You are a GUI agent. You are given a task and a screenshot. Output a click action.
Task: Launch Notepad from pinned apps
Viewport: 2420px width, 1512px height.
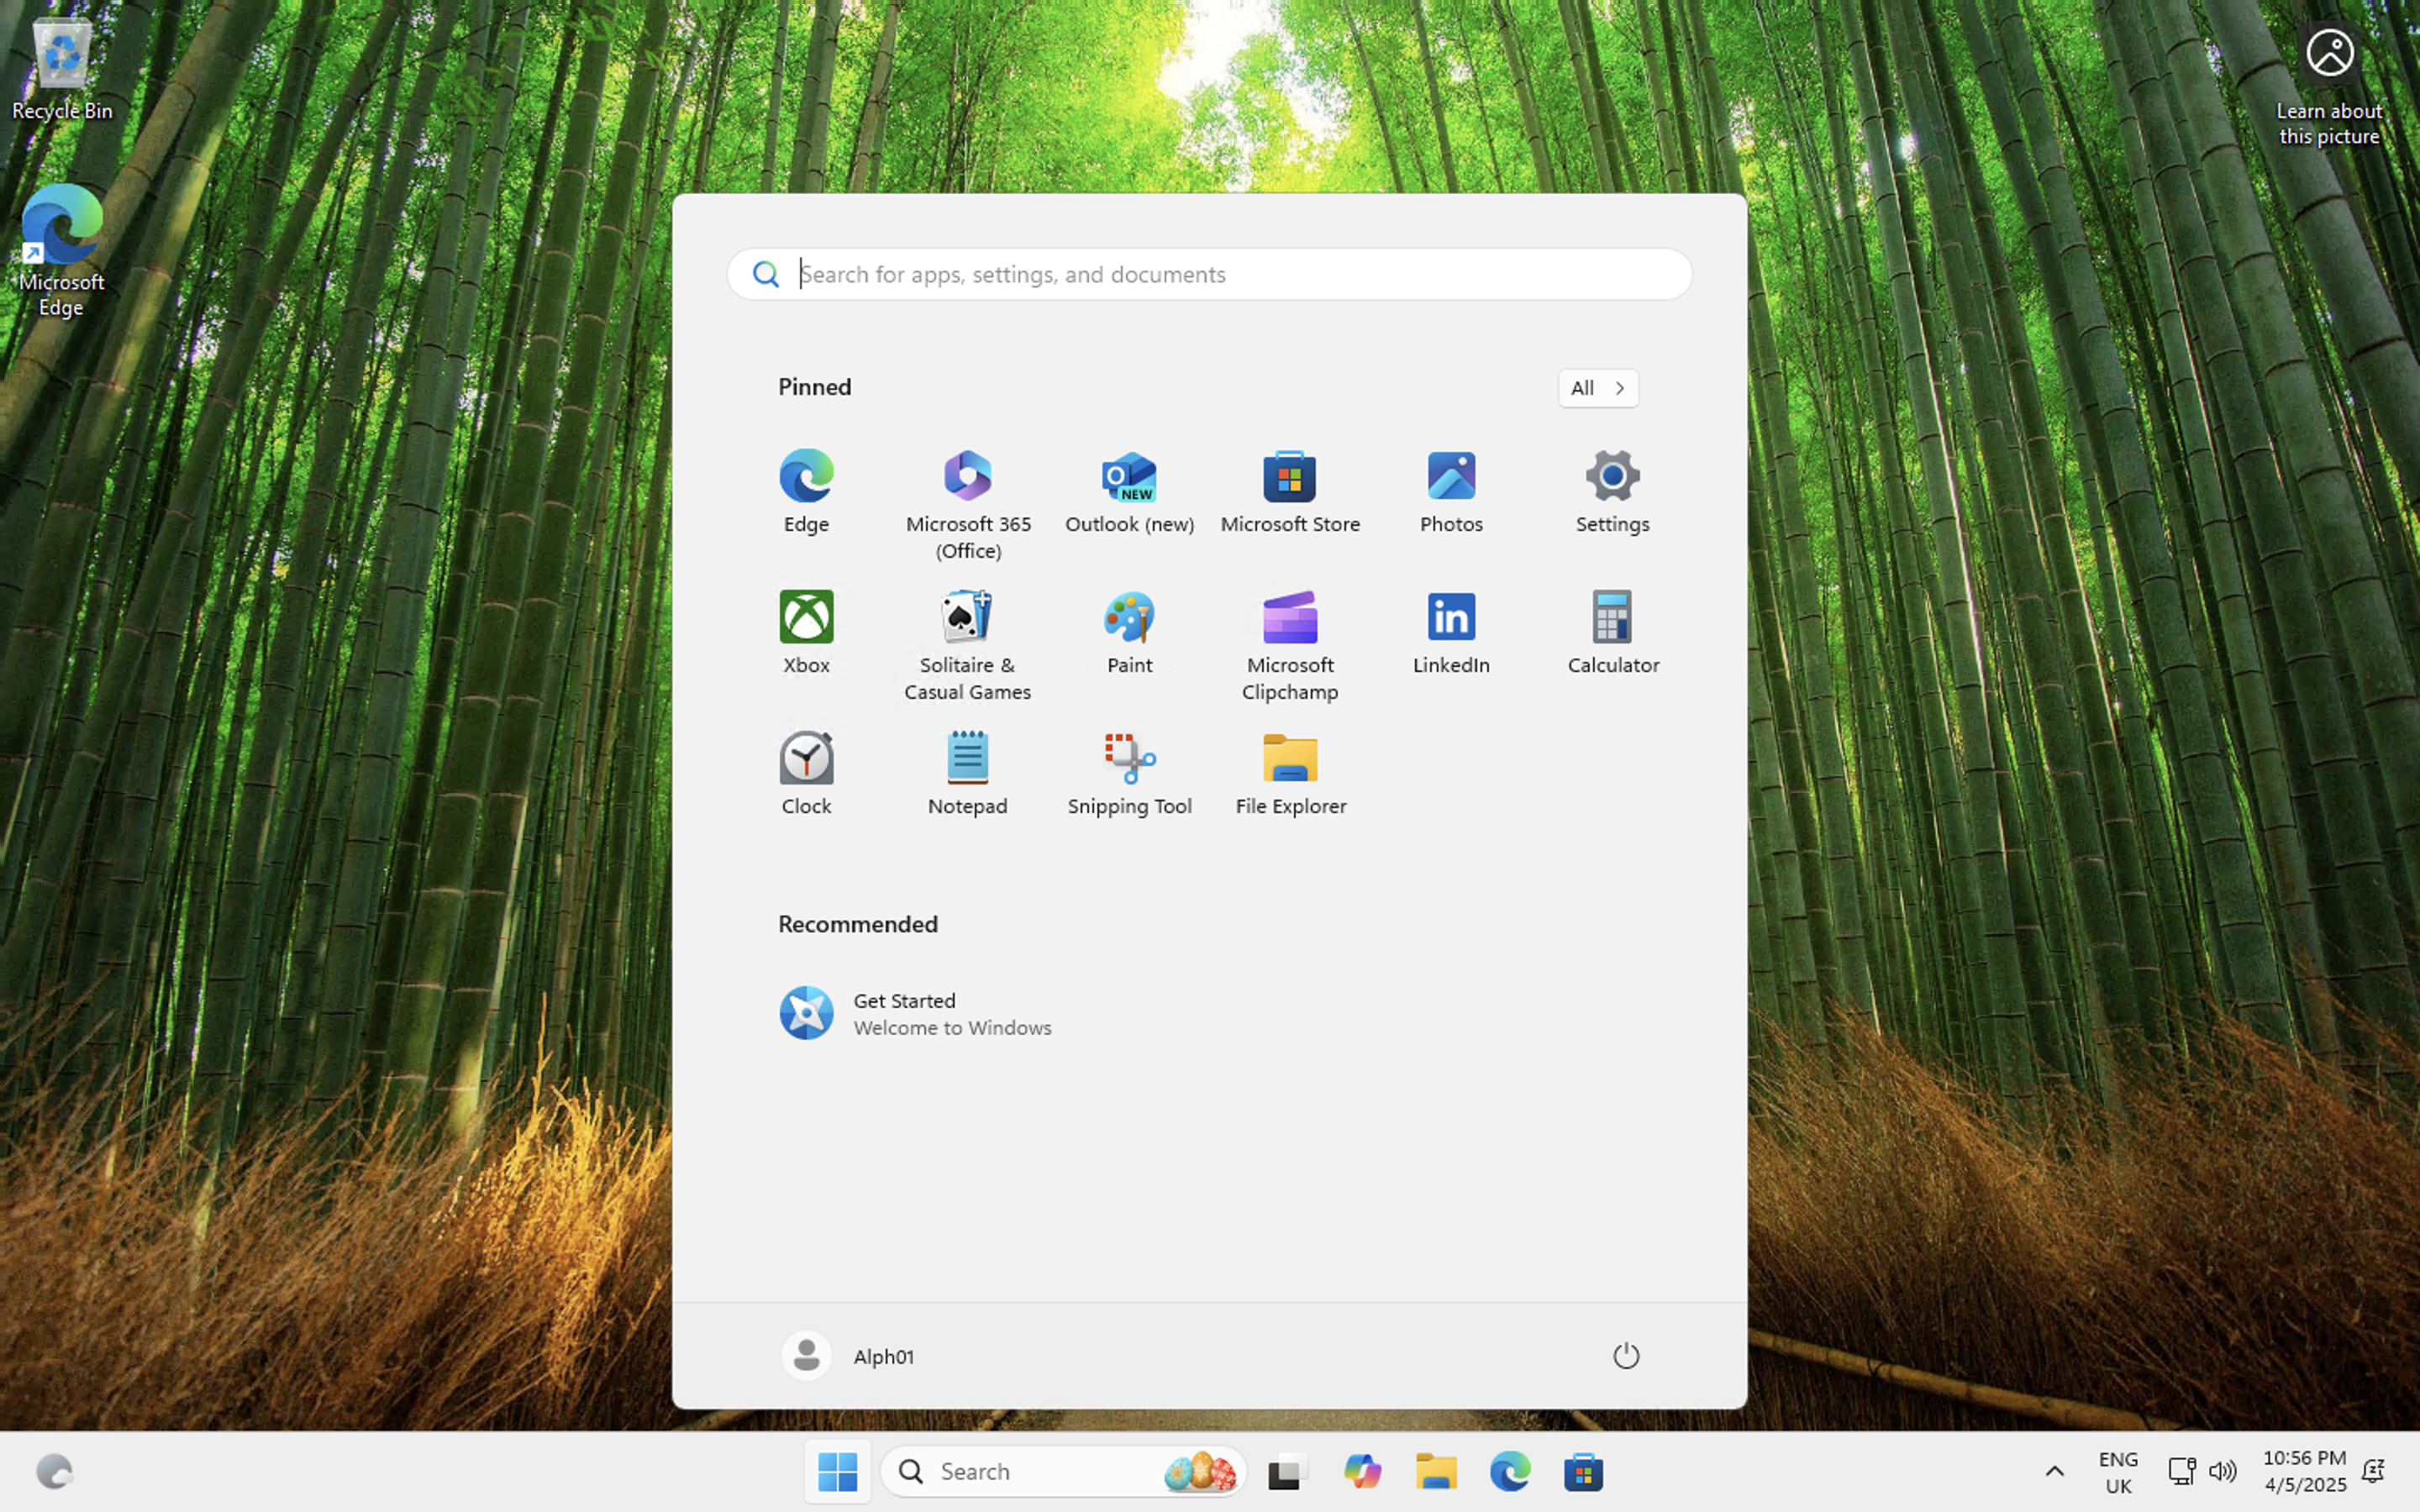(x=967, y=774)
